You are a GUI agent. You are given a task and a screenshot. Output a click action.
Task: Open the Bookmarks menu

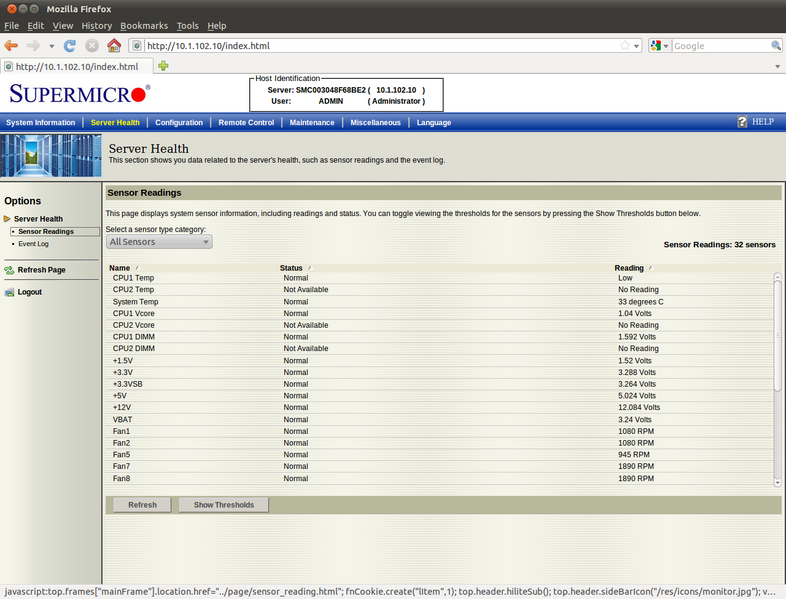pos(144,26)
